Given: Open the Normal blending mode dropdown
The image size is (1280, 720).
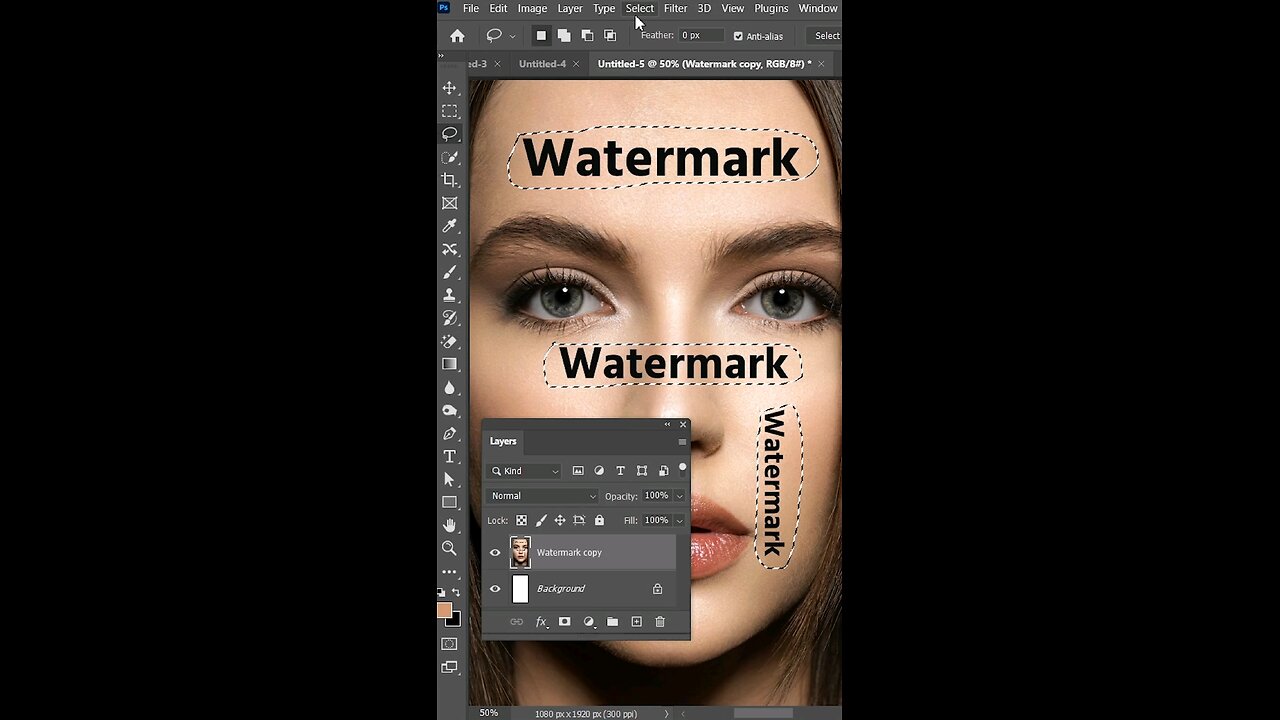Looking at the screenshot, I should (x=543, y=496).
